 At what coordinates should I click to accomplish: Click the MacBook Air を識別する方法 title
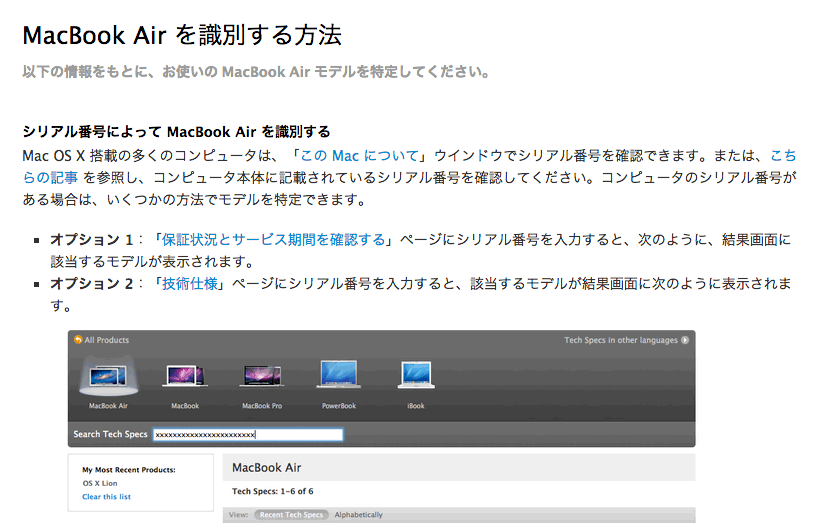182,36
